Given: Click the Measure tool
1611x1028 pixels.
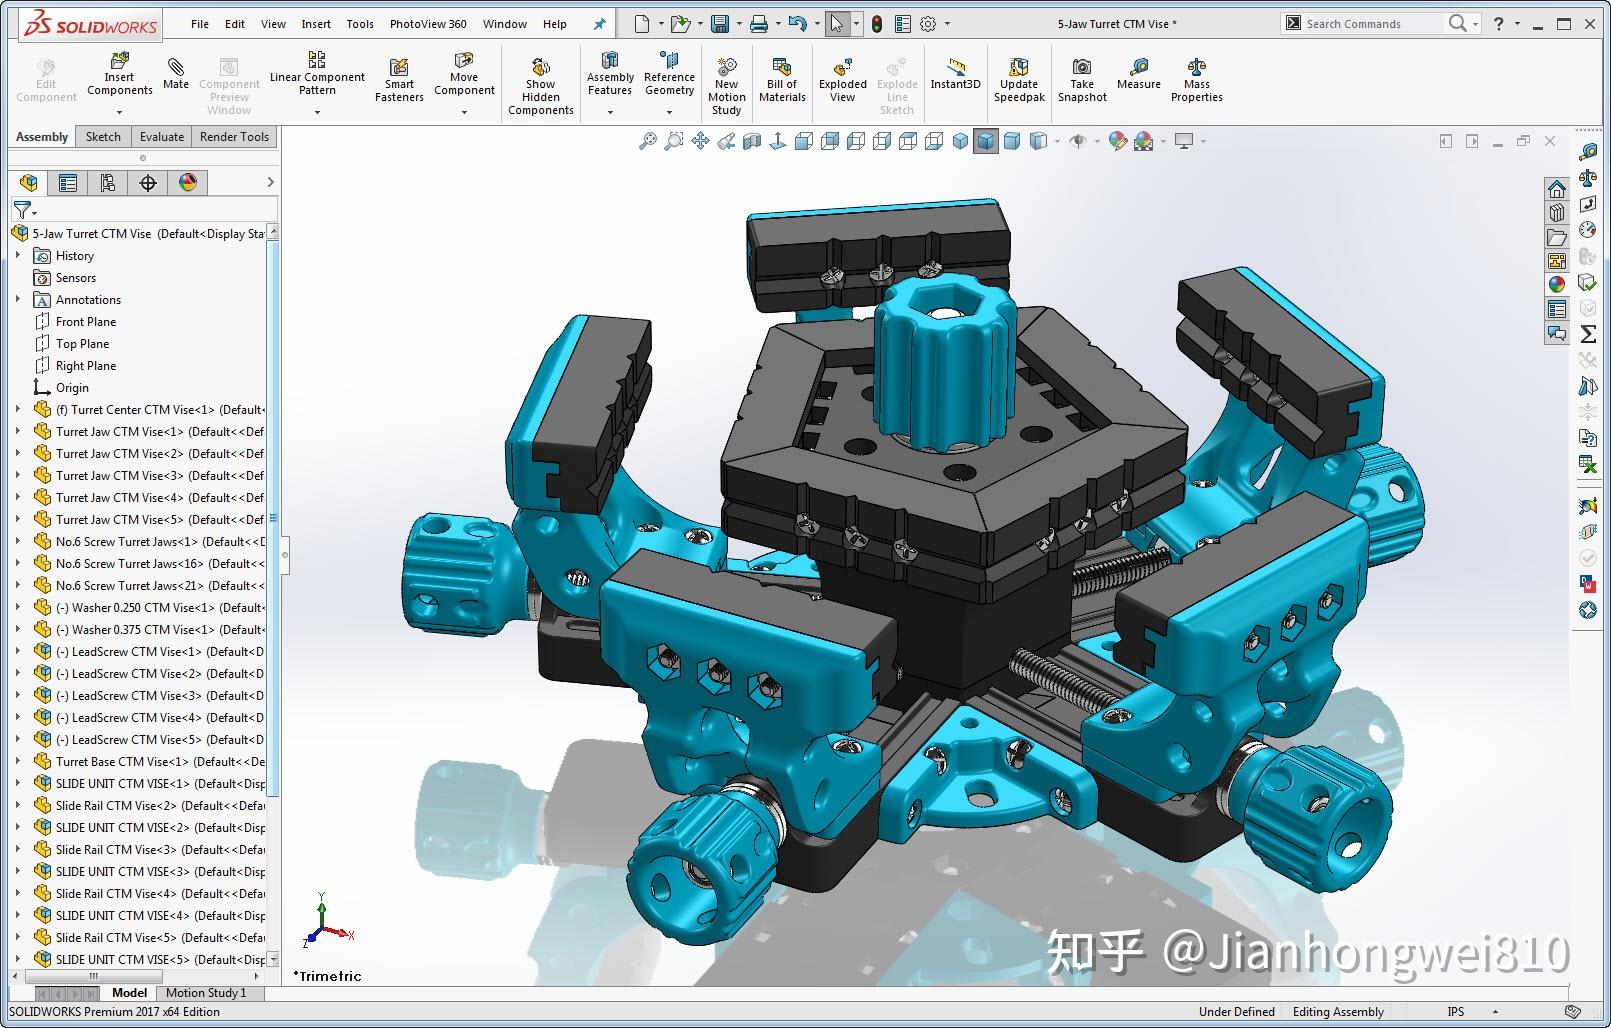Looking at the screenshot, I should (1138, 78).
